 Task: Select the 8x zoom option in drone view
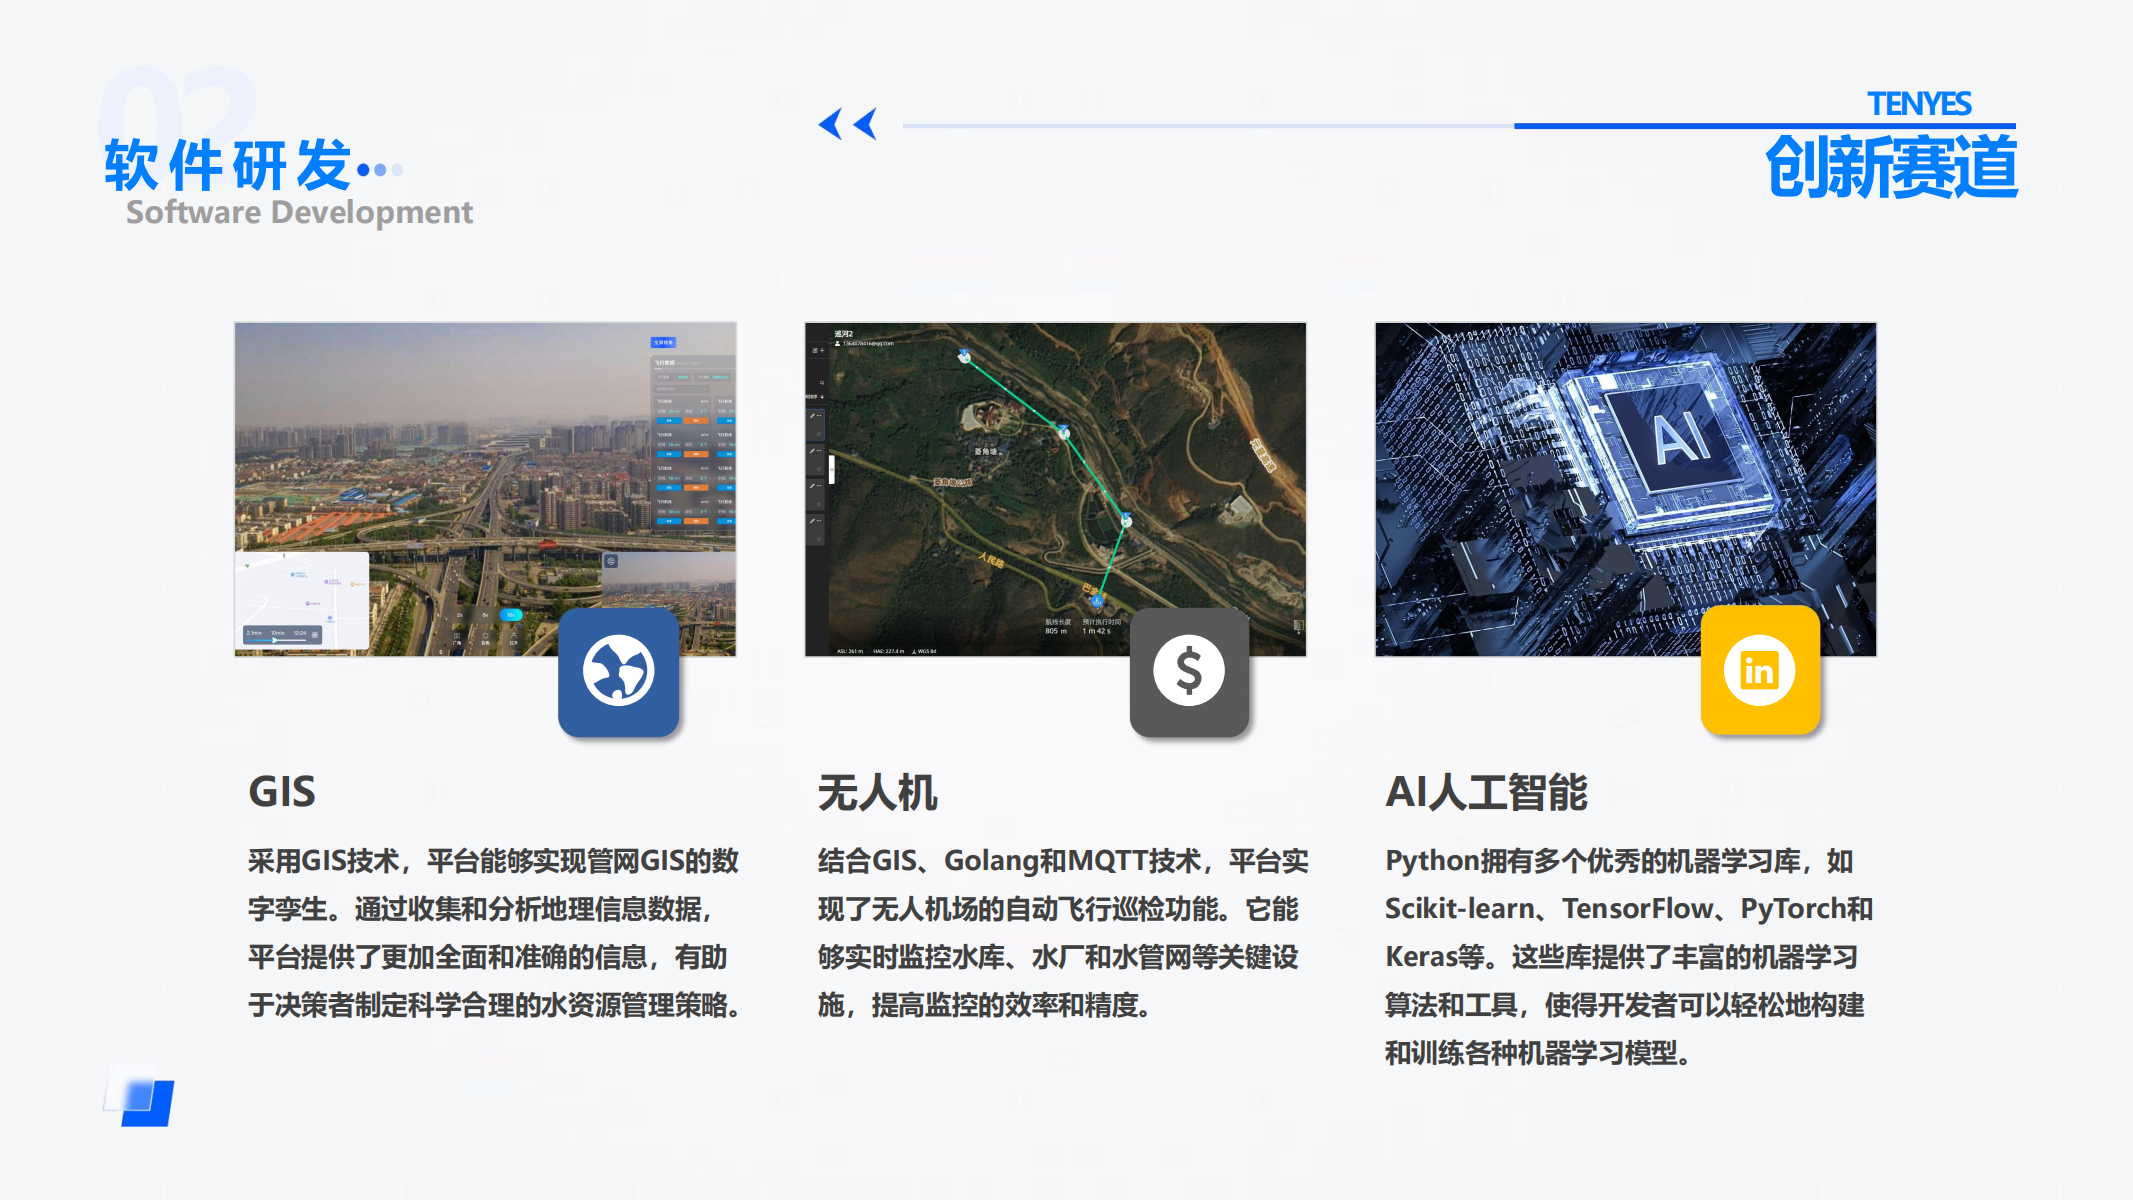coord(485,615)
